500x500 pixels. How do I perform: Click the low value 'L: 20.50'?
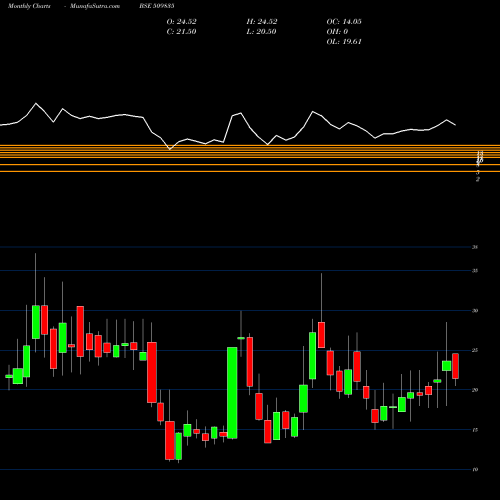pyautogui.click(x=262, y=32)
